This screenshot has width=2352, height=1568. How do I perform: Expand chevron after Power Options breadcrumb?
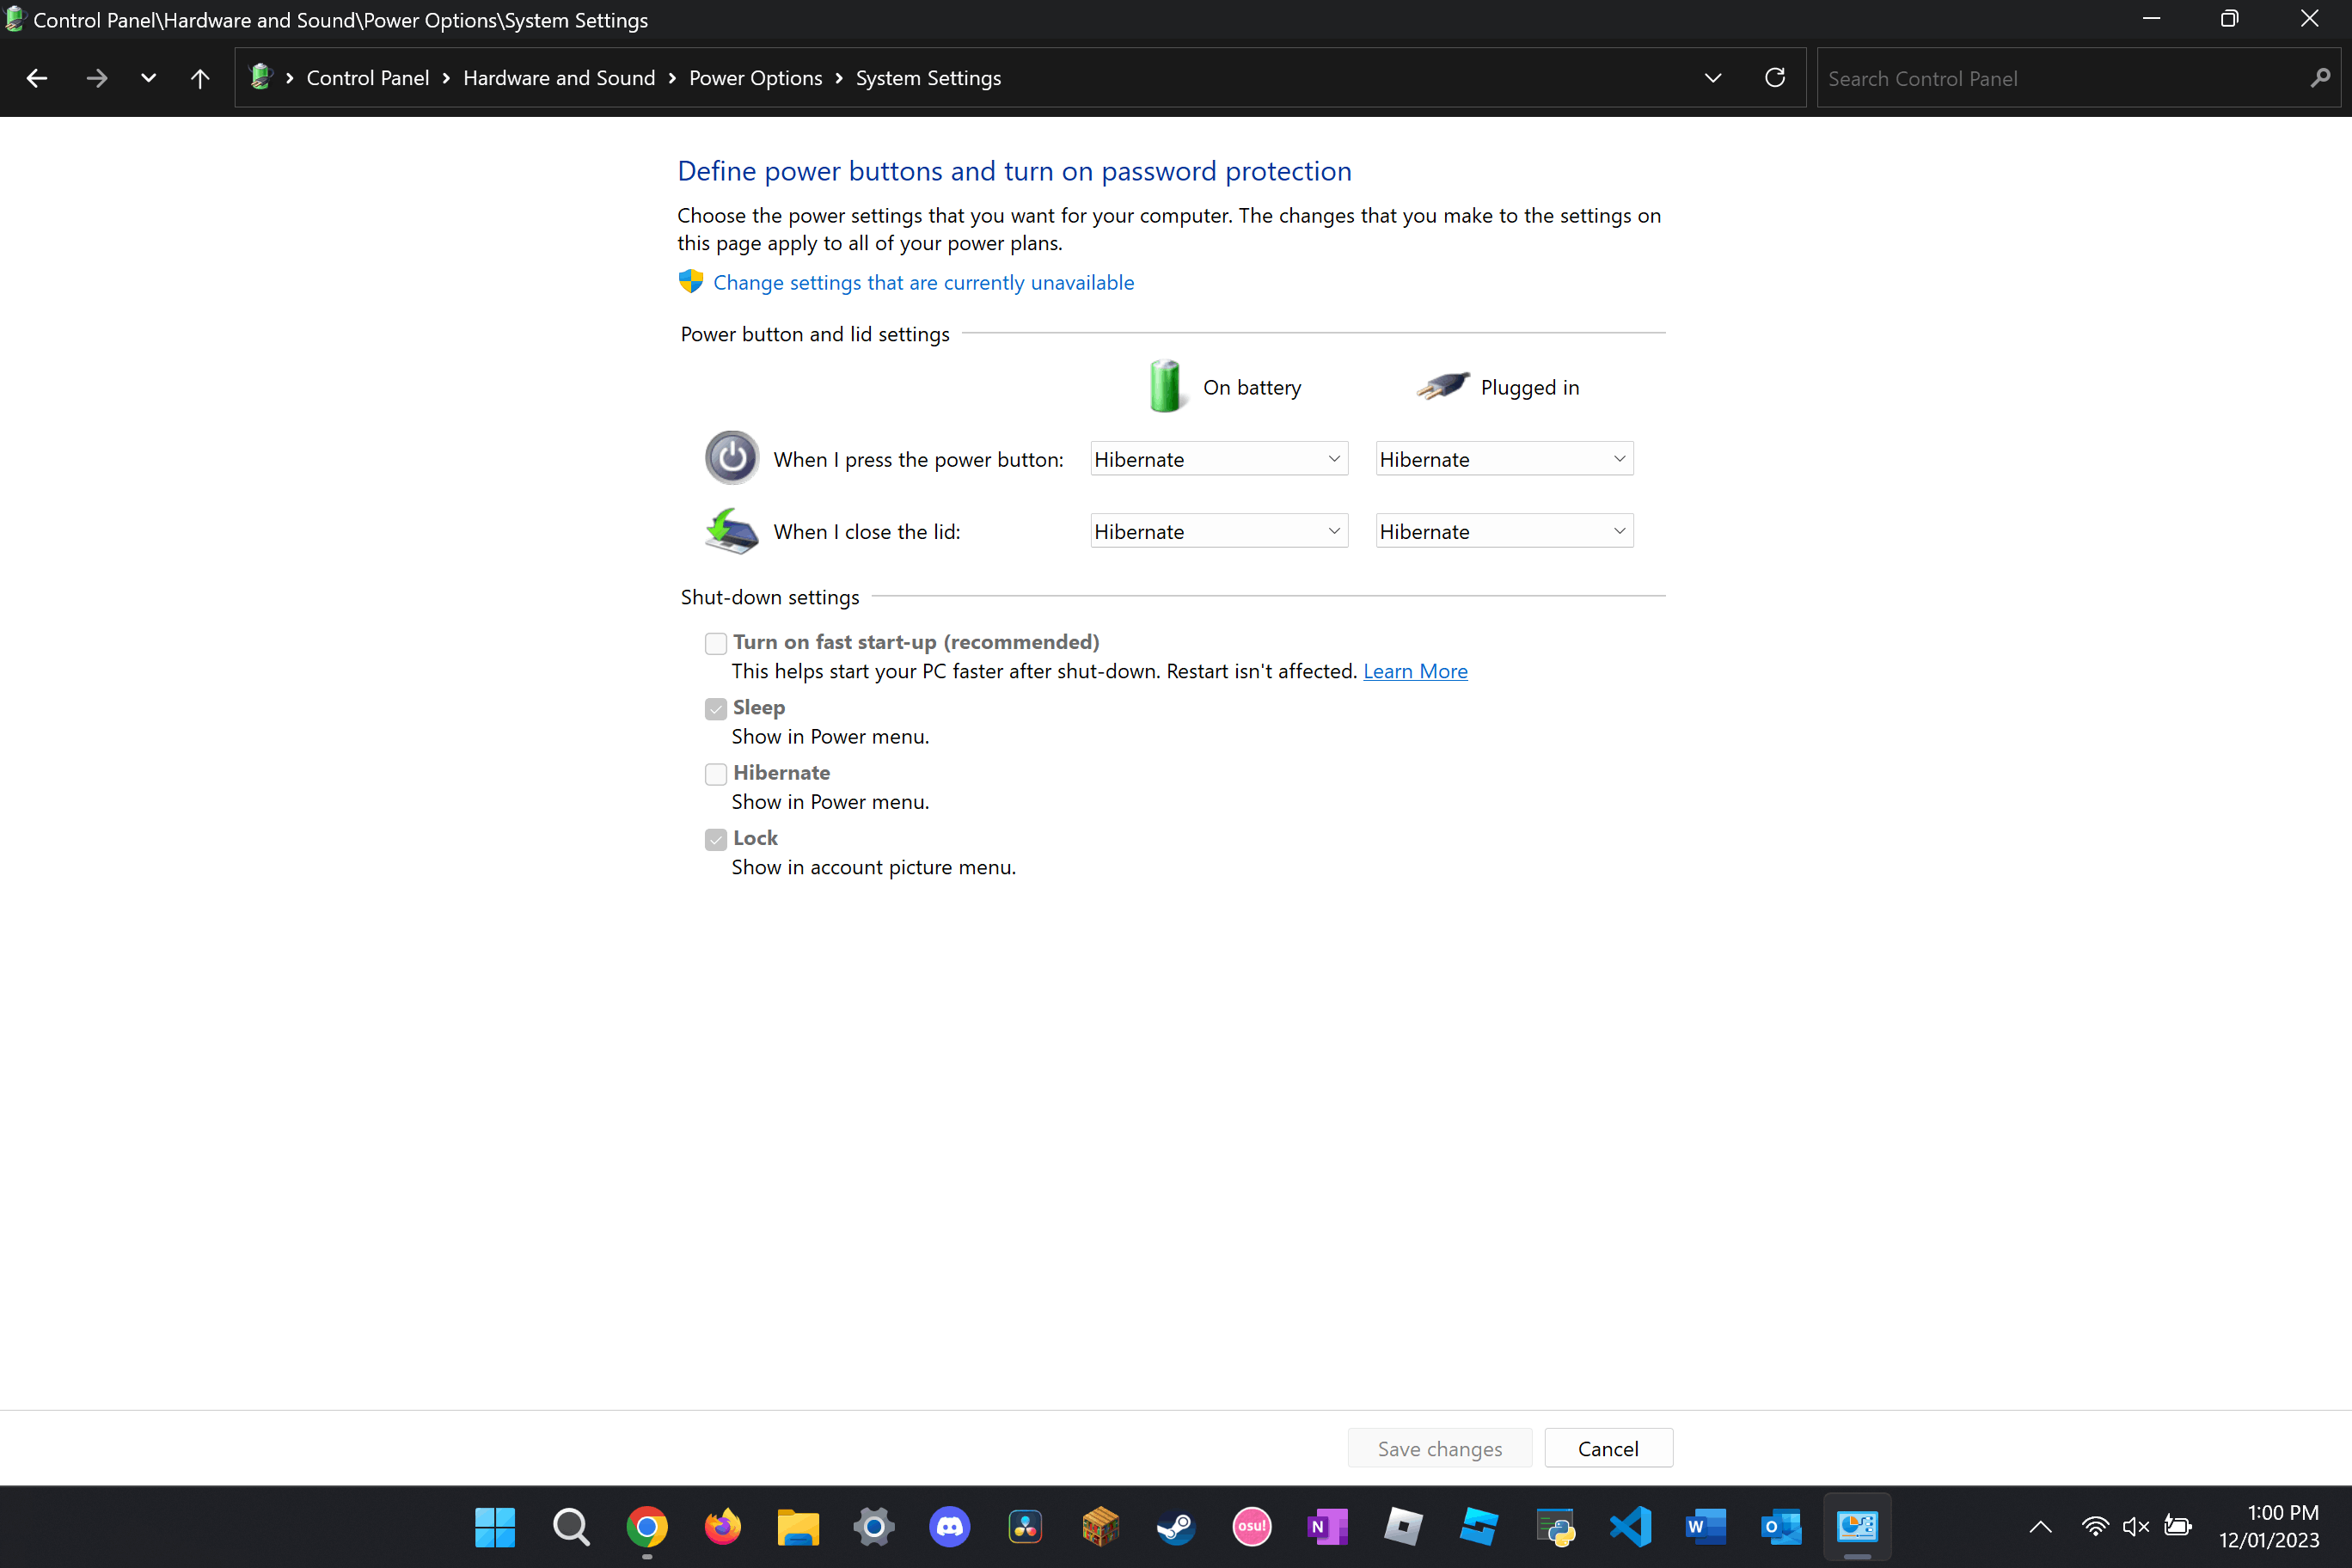coord(839,78)
